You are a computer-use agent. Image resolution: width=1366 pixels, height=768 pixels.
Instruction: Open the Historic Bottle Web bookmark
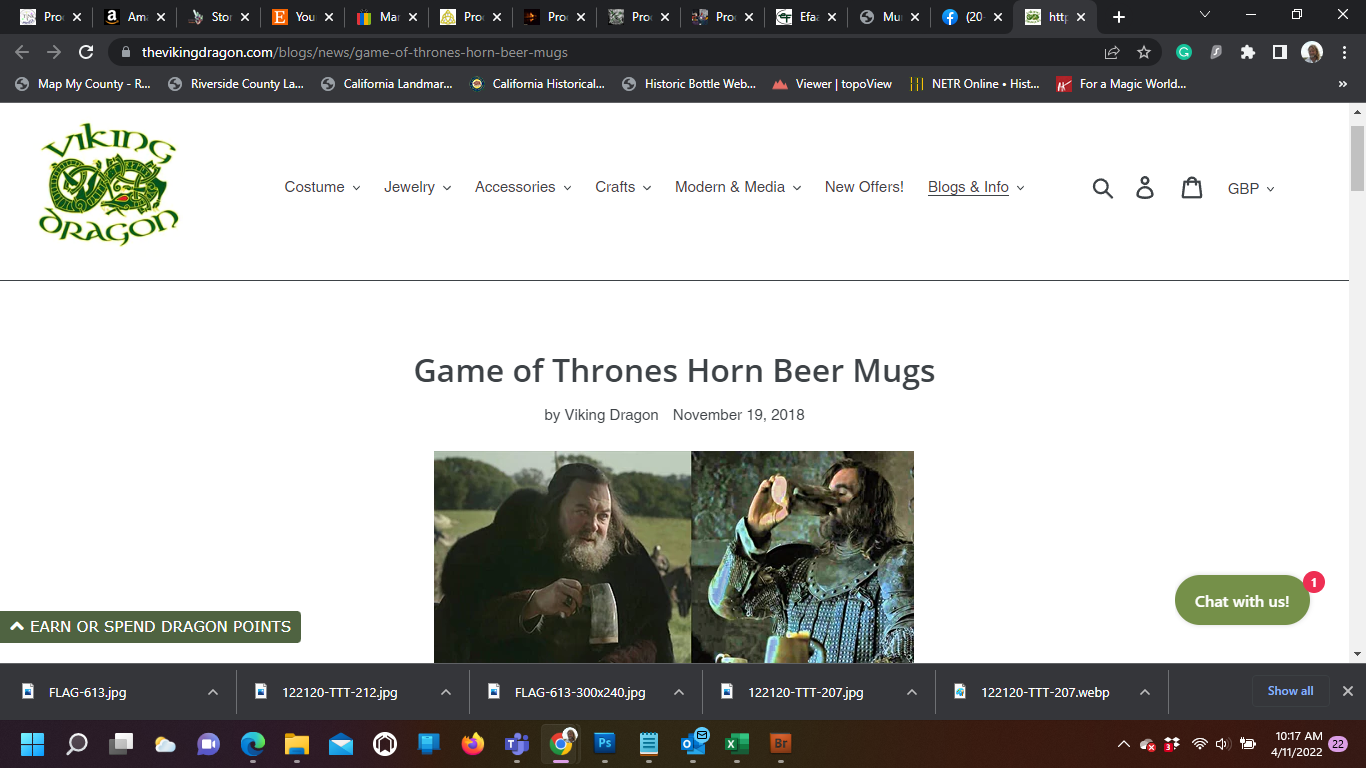tap(688, 84)
